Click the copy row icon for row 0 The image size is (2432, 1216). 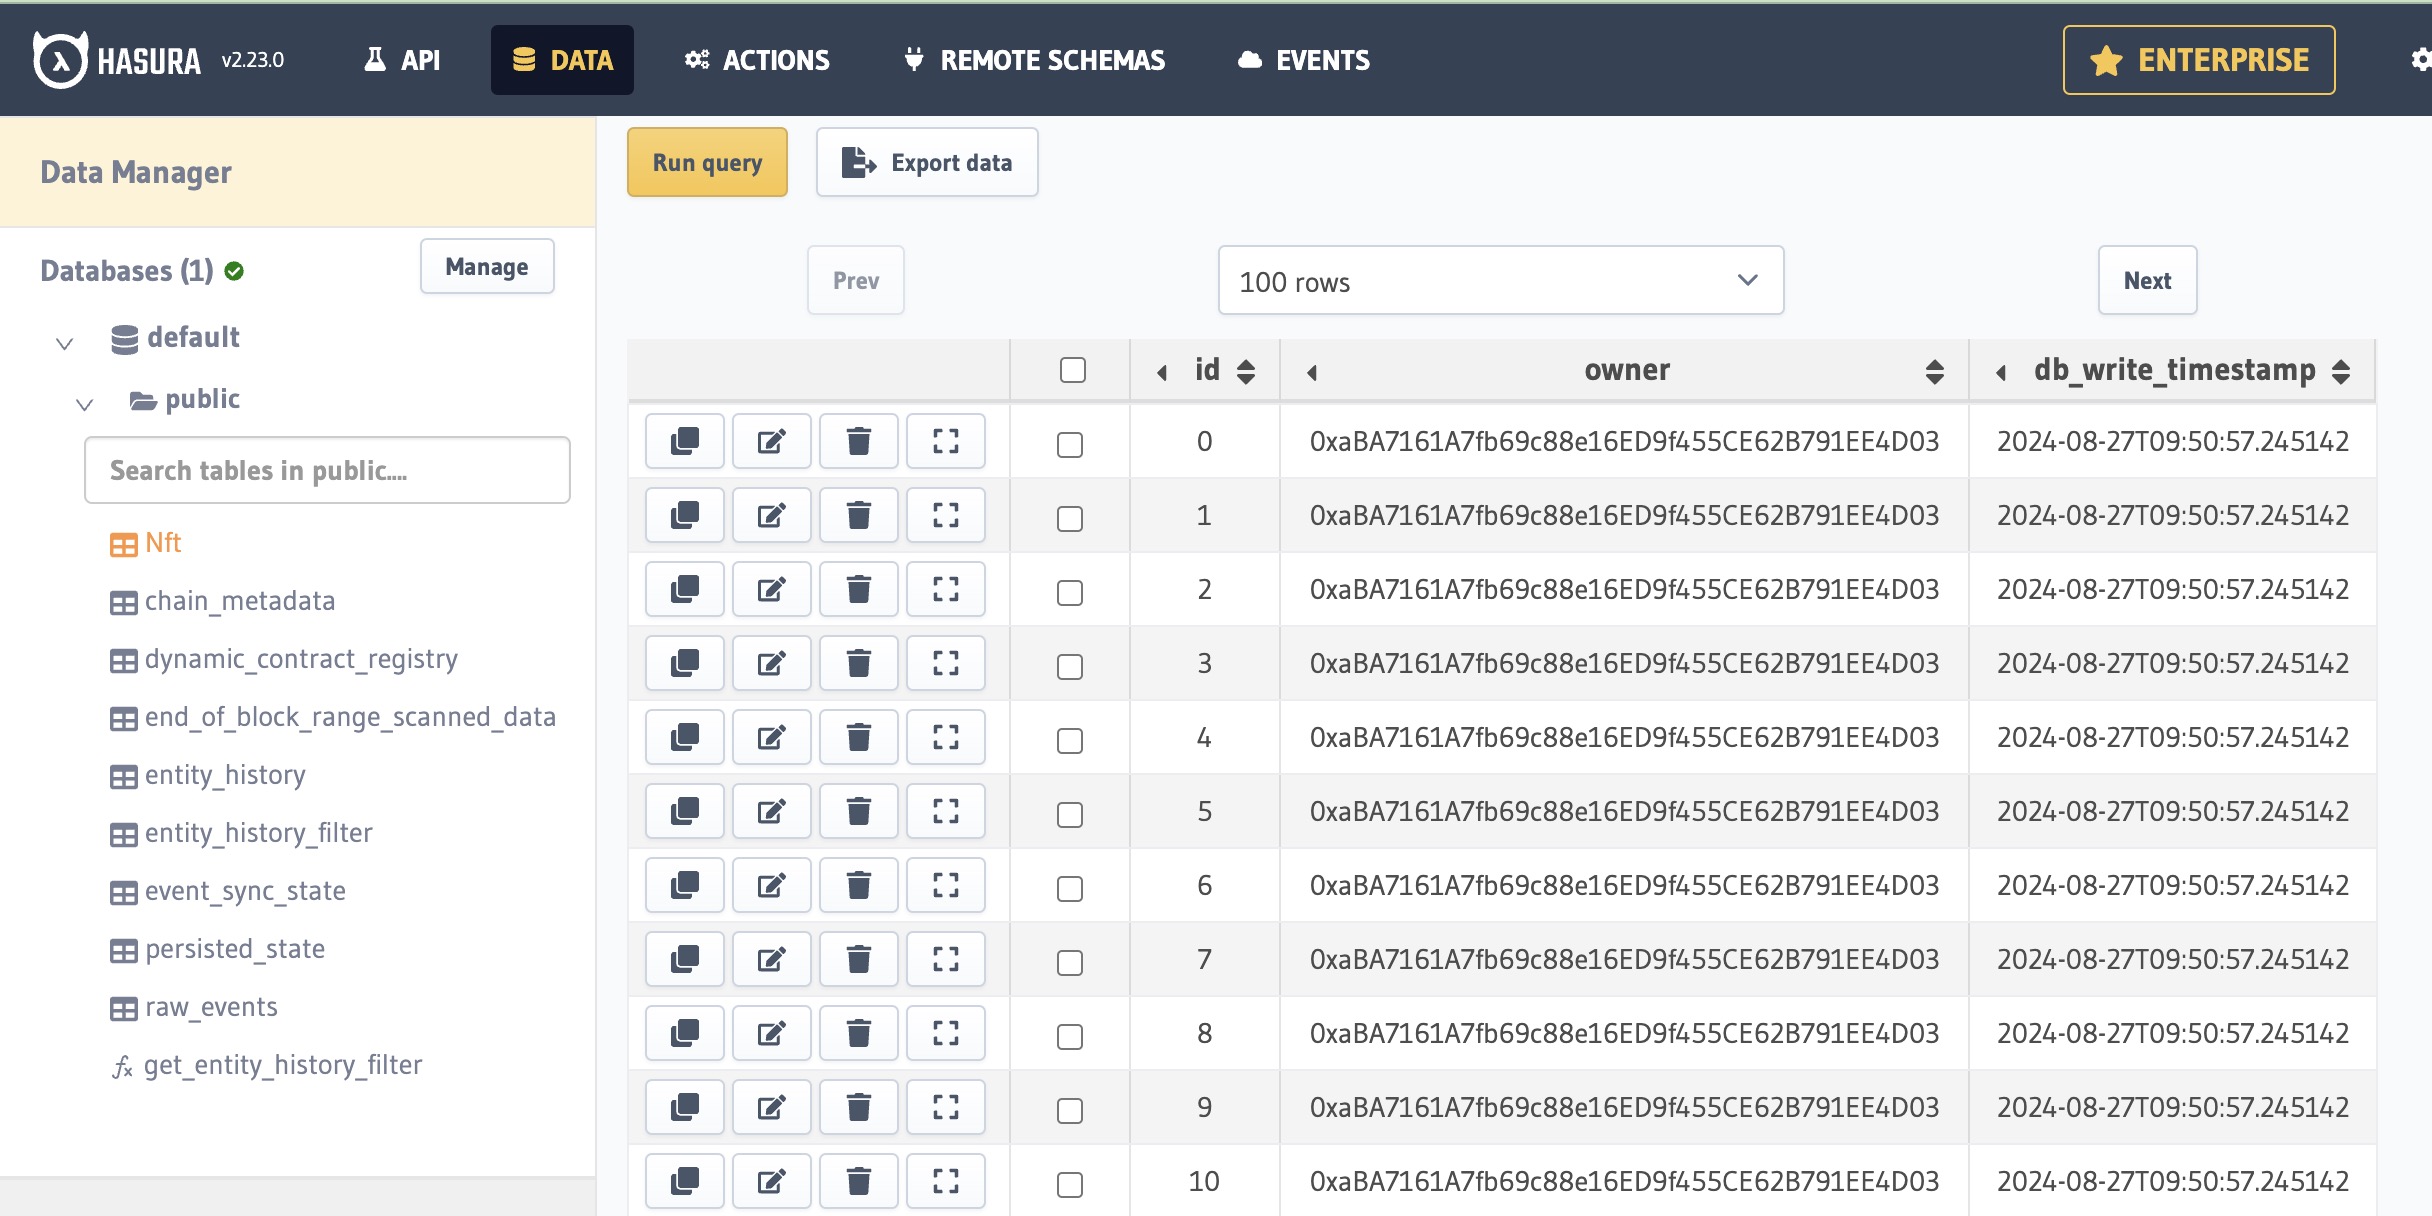coord(687,440)
